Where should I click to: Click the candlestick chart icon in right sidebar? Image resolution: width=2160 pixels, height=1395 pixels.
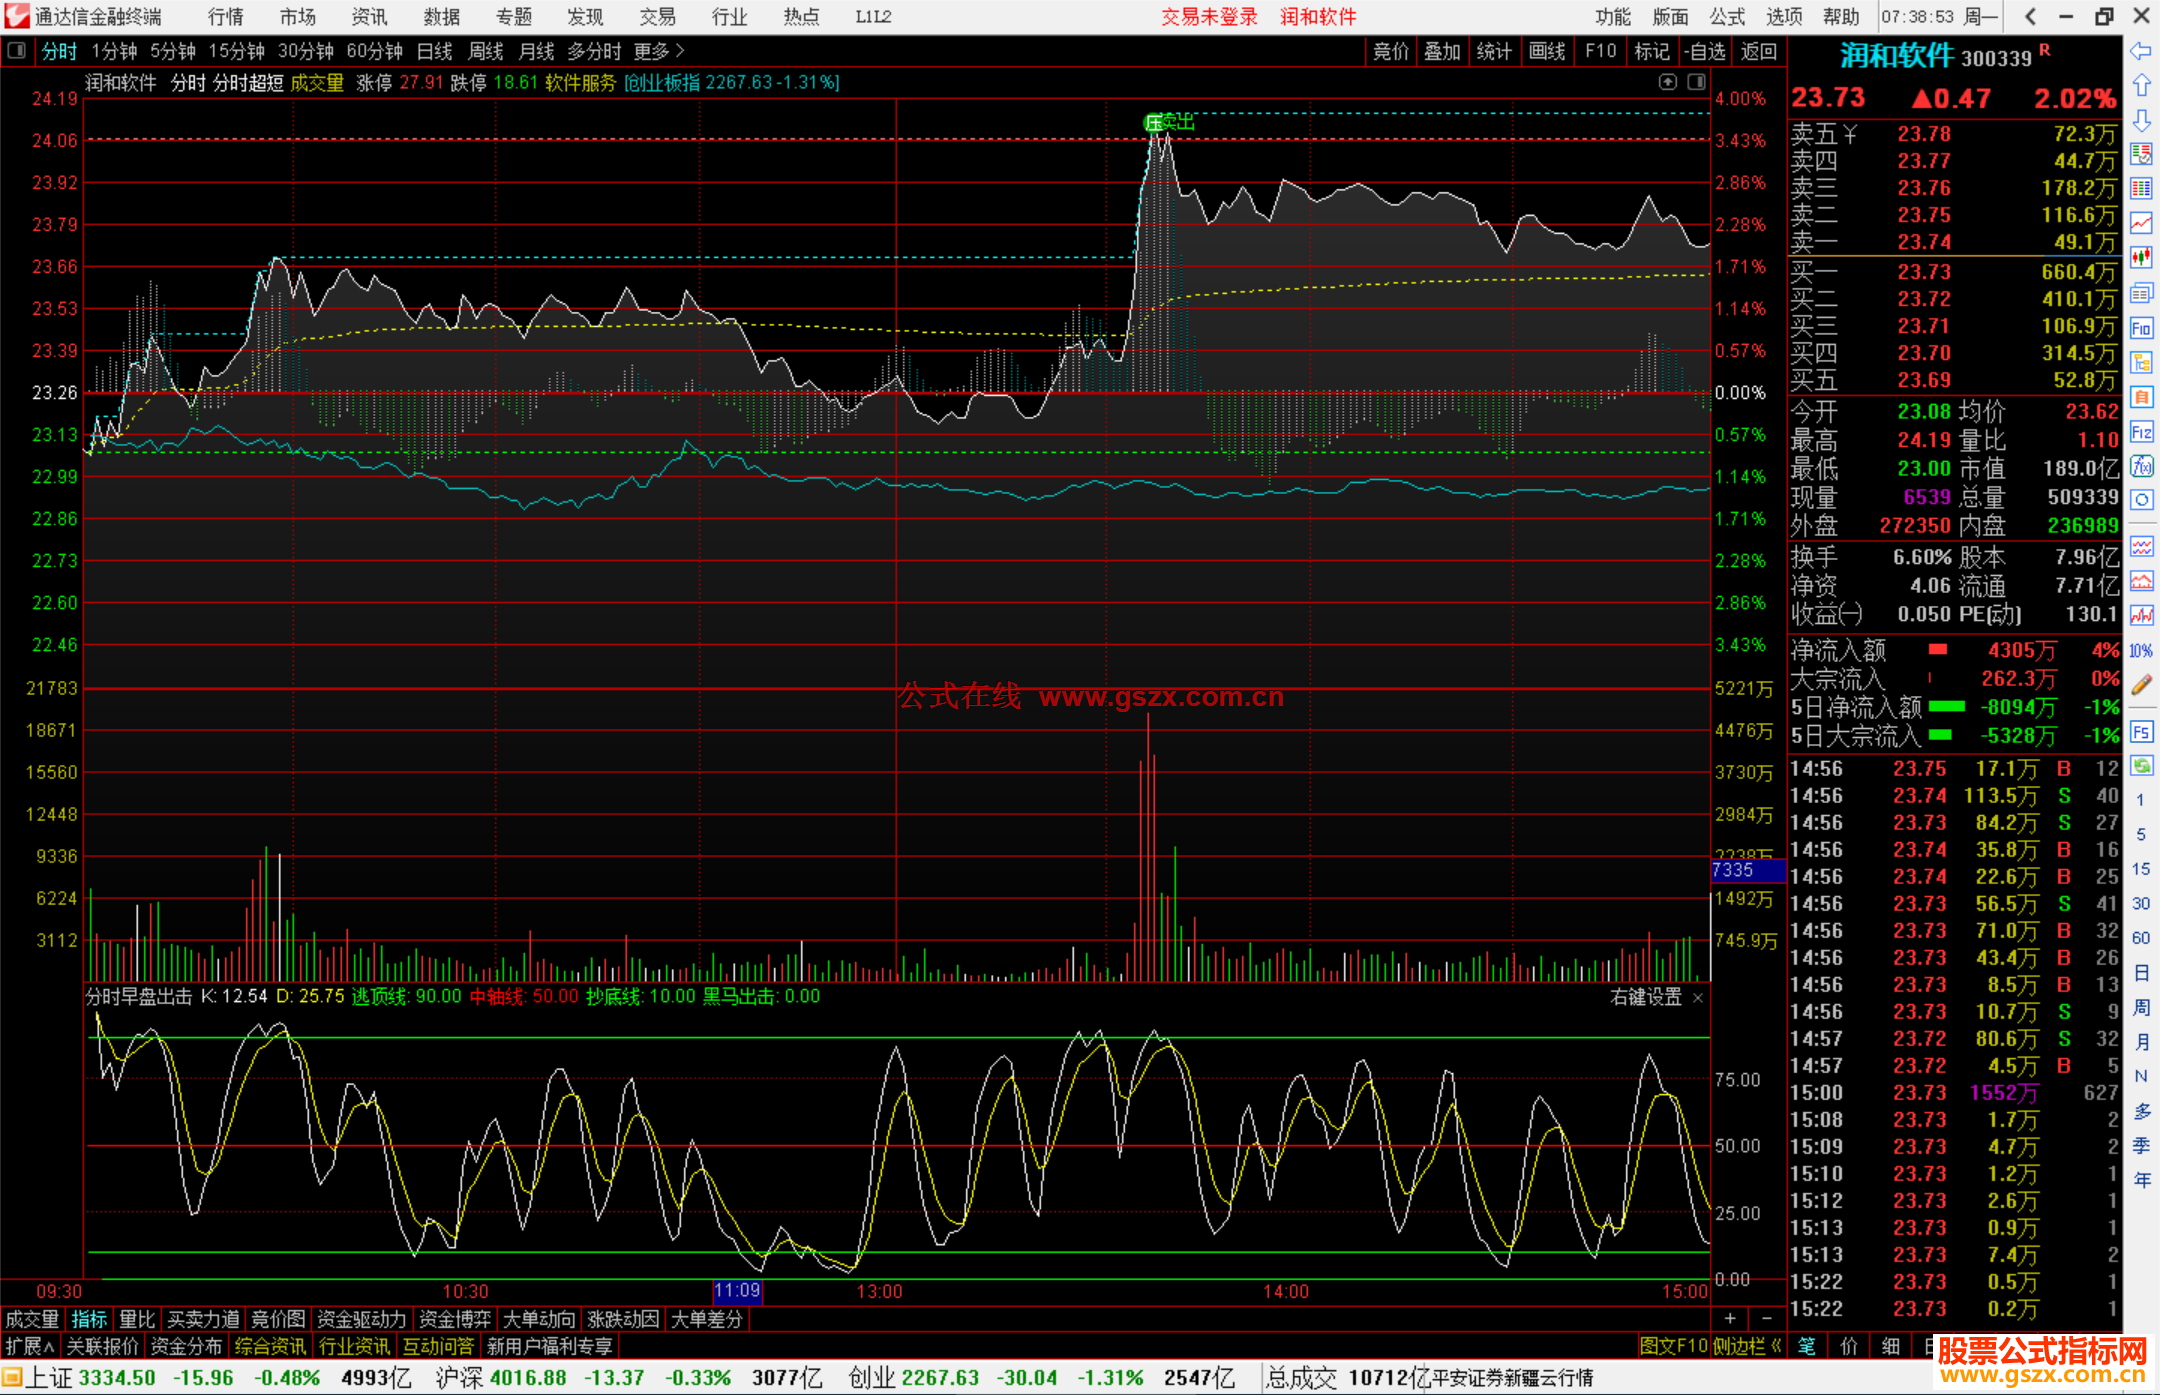coord(2141,257)
